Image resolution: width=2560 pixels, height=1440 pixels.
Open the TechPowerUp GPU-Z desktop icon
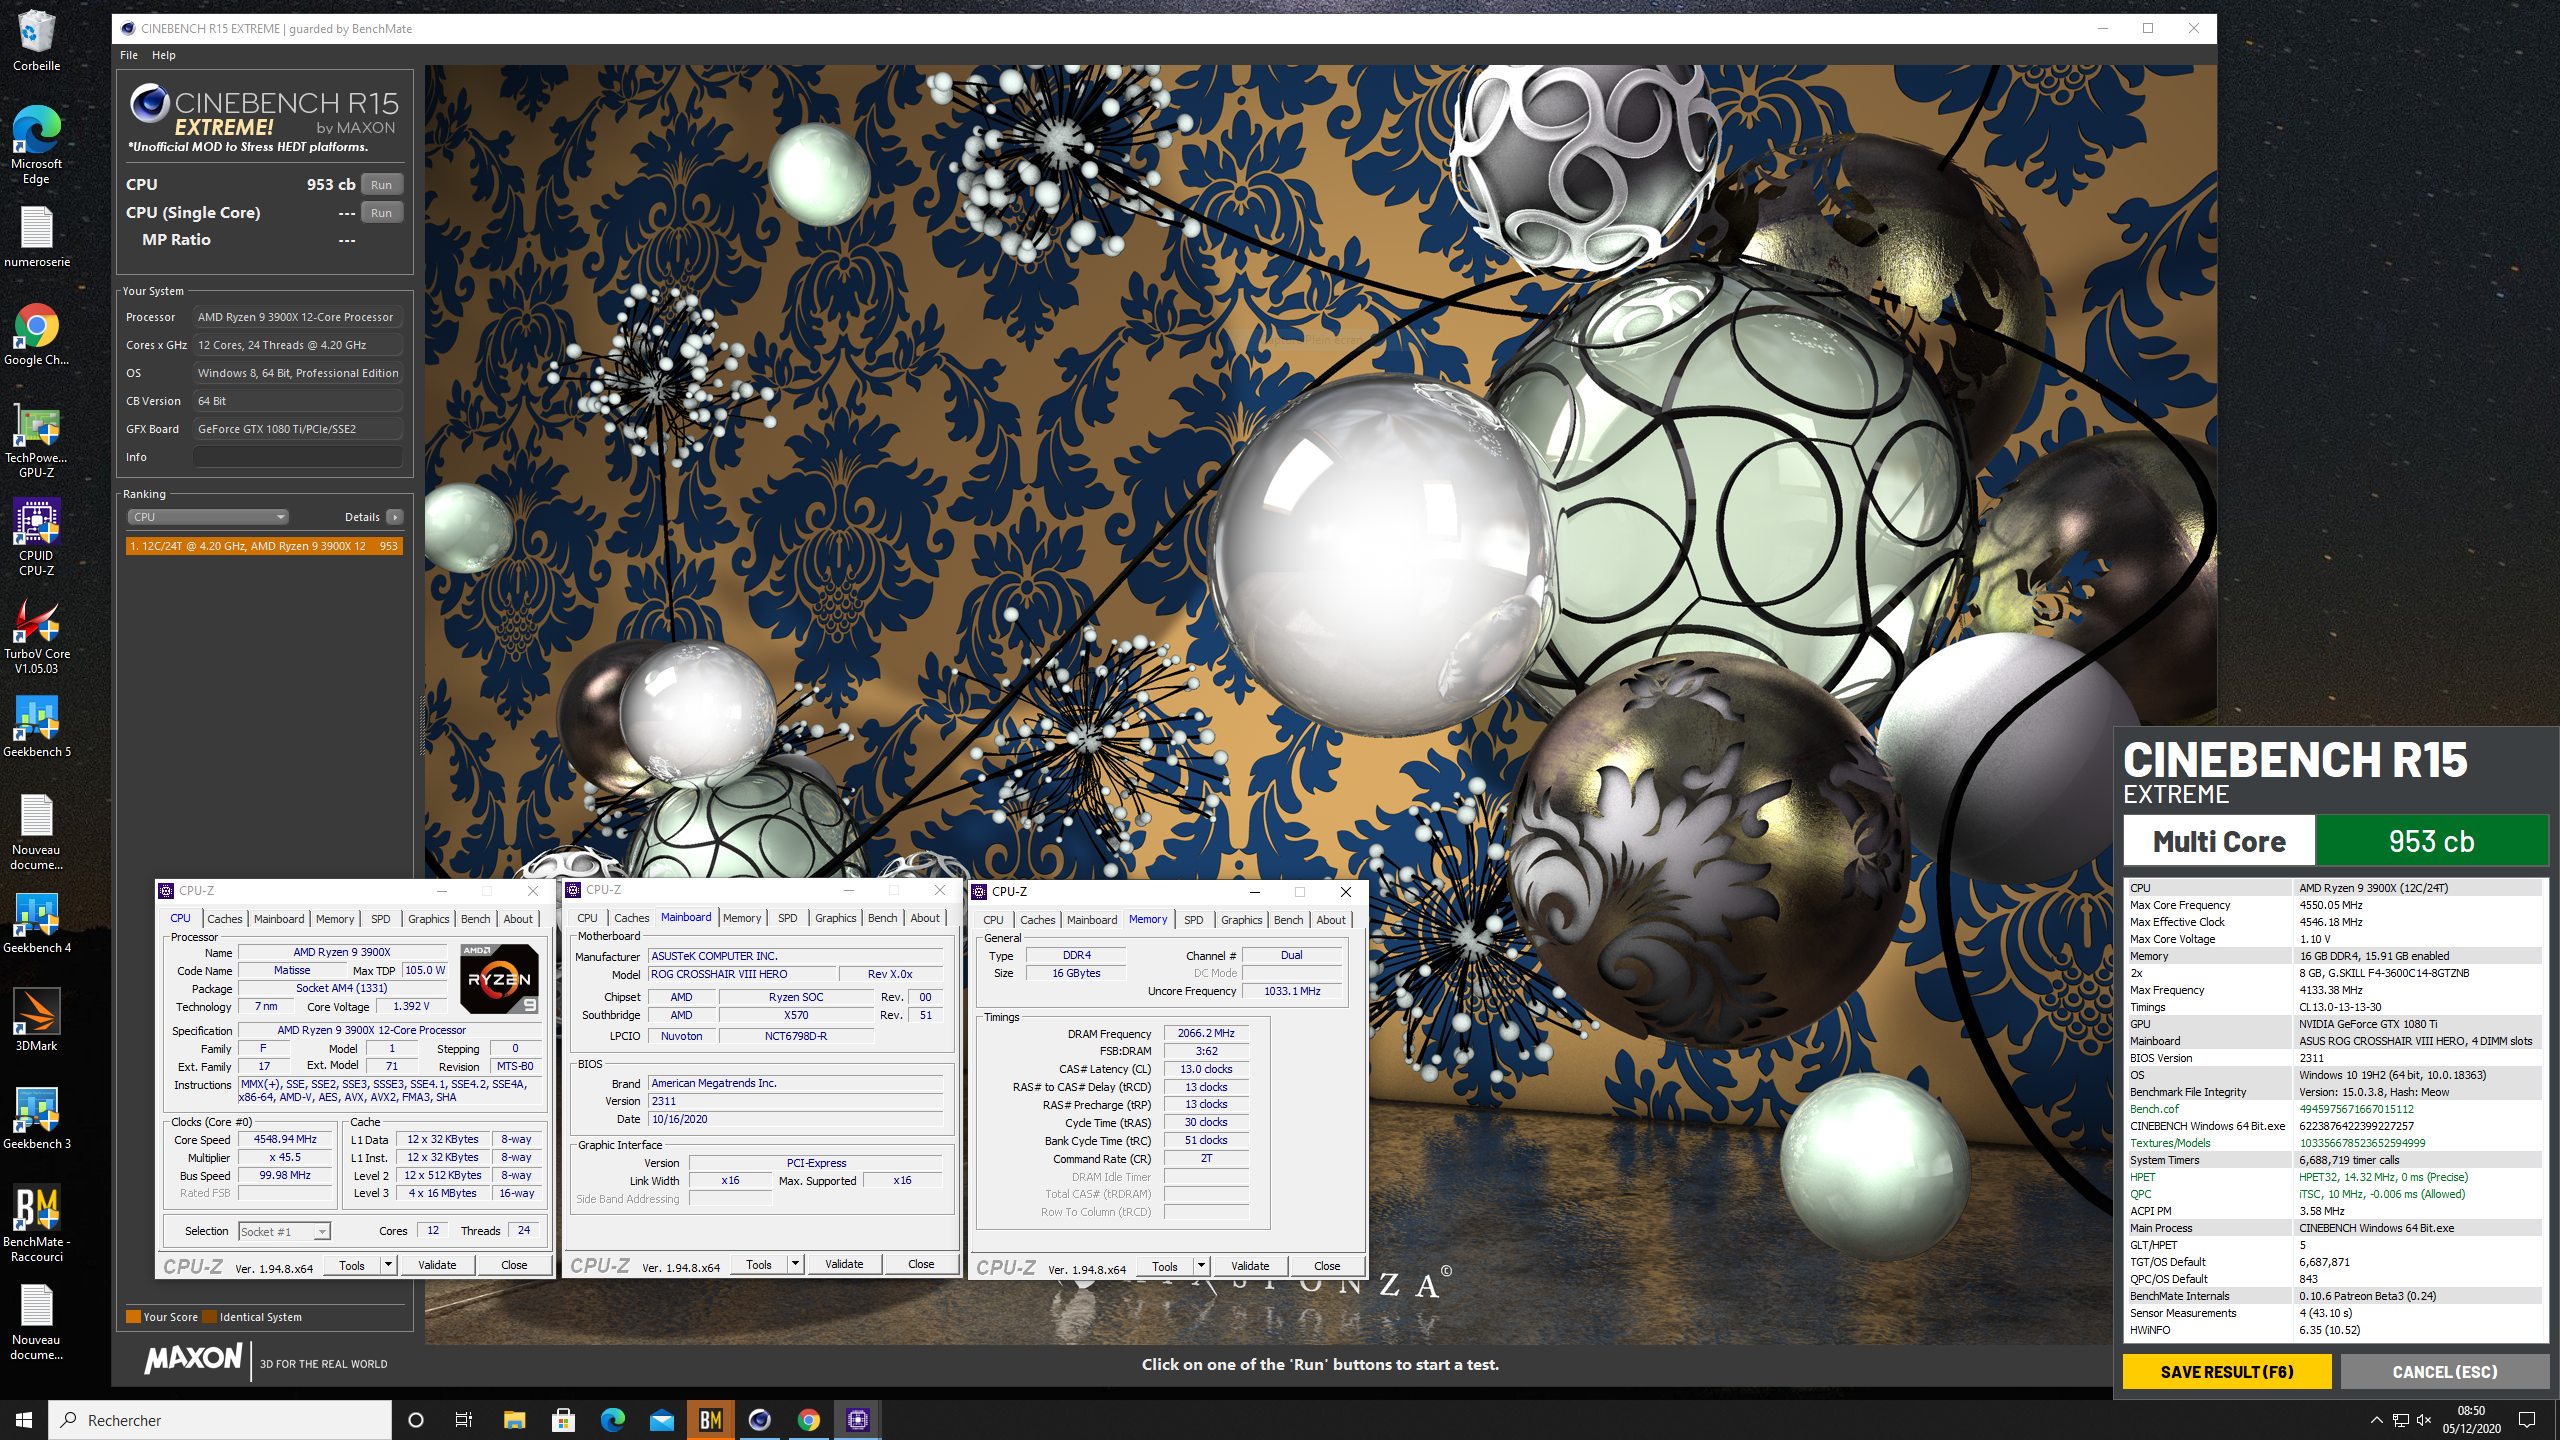tap(36, 442)
